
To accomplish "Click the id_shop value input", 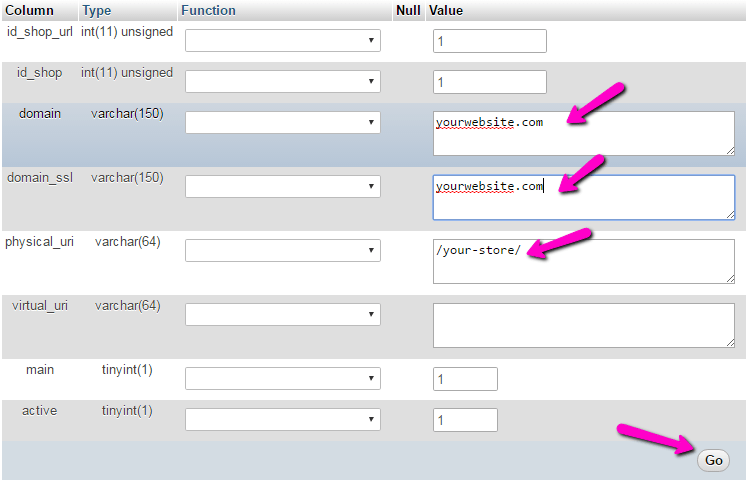I will coord(489,82).
